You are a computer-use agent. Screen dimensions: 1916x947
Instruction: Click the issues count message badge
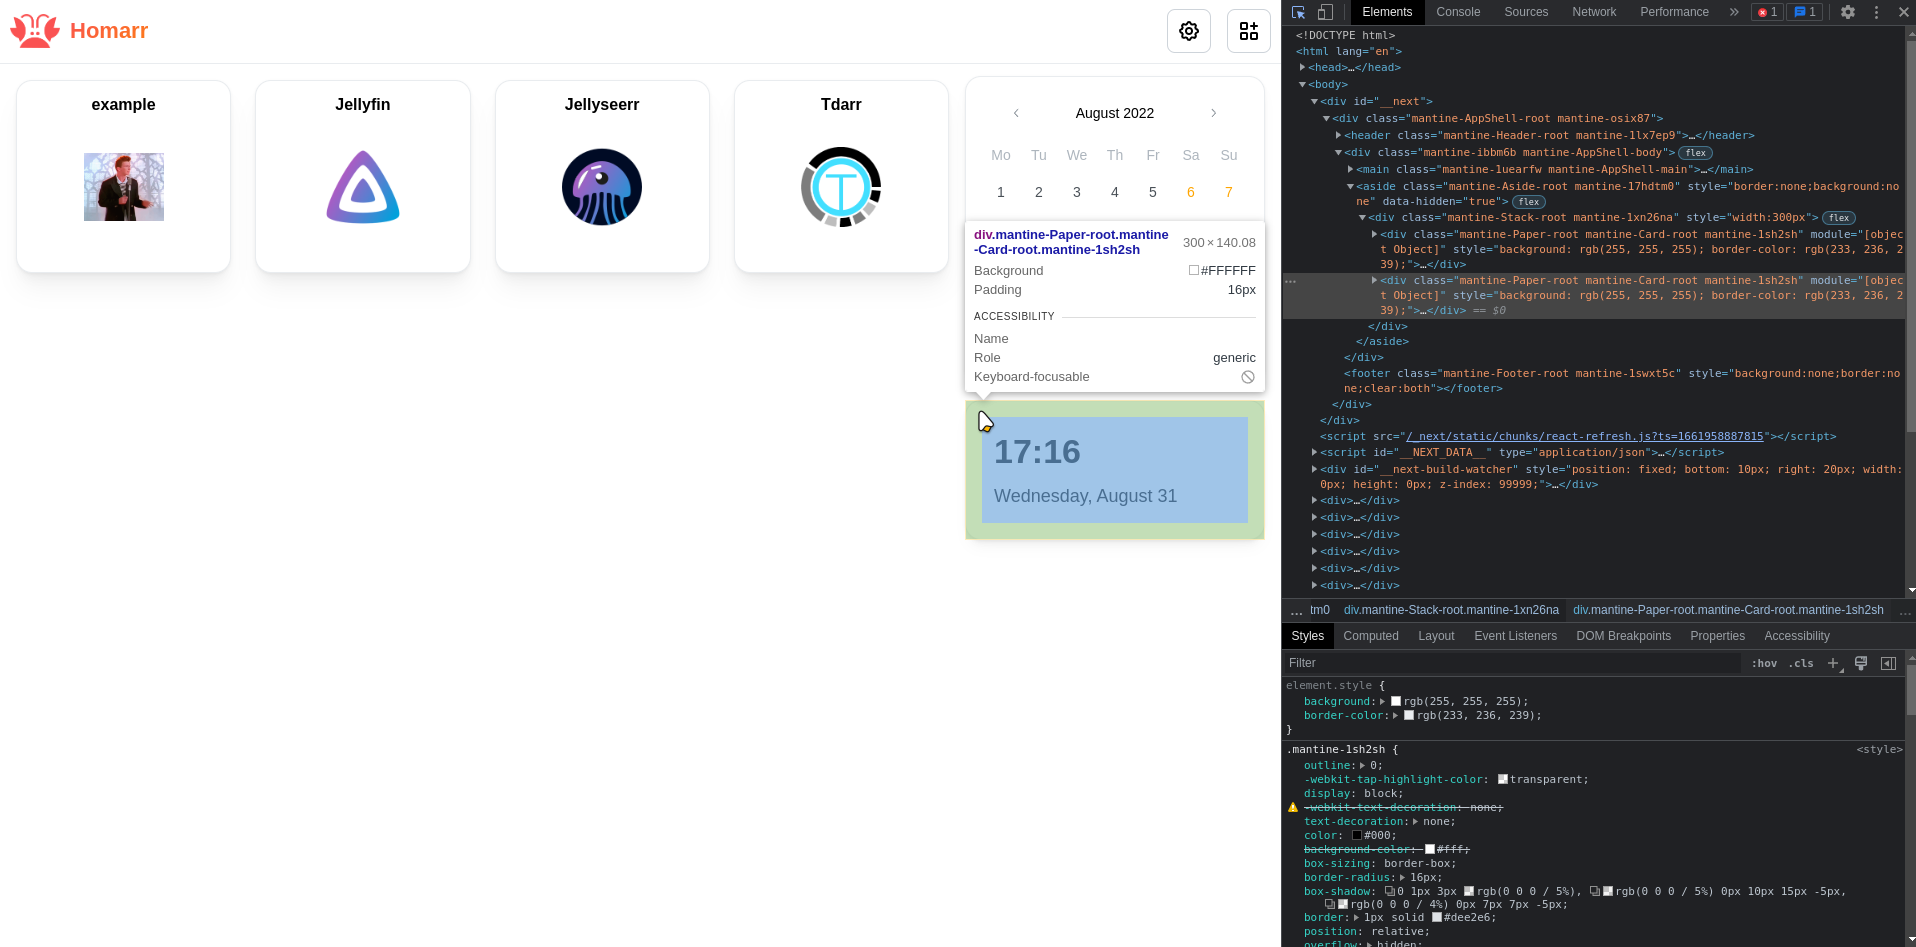coord(1805,12)
